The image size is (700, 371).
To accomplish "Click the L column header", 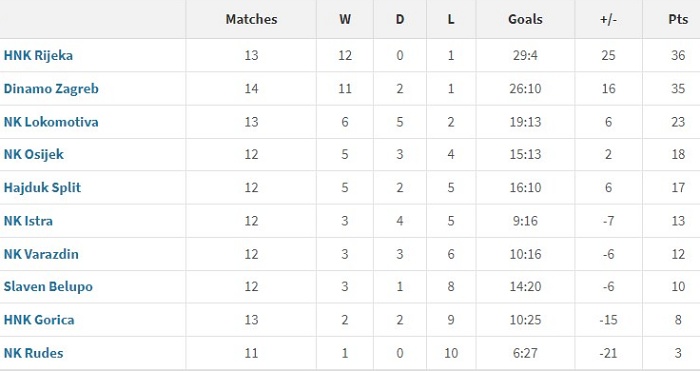I will (451, 19).
